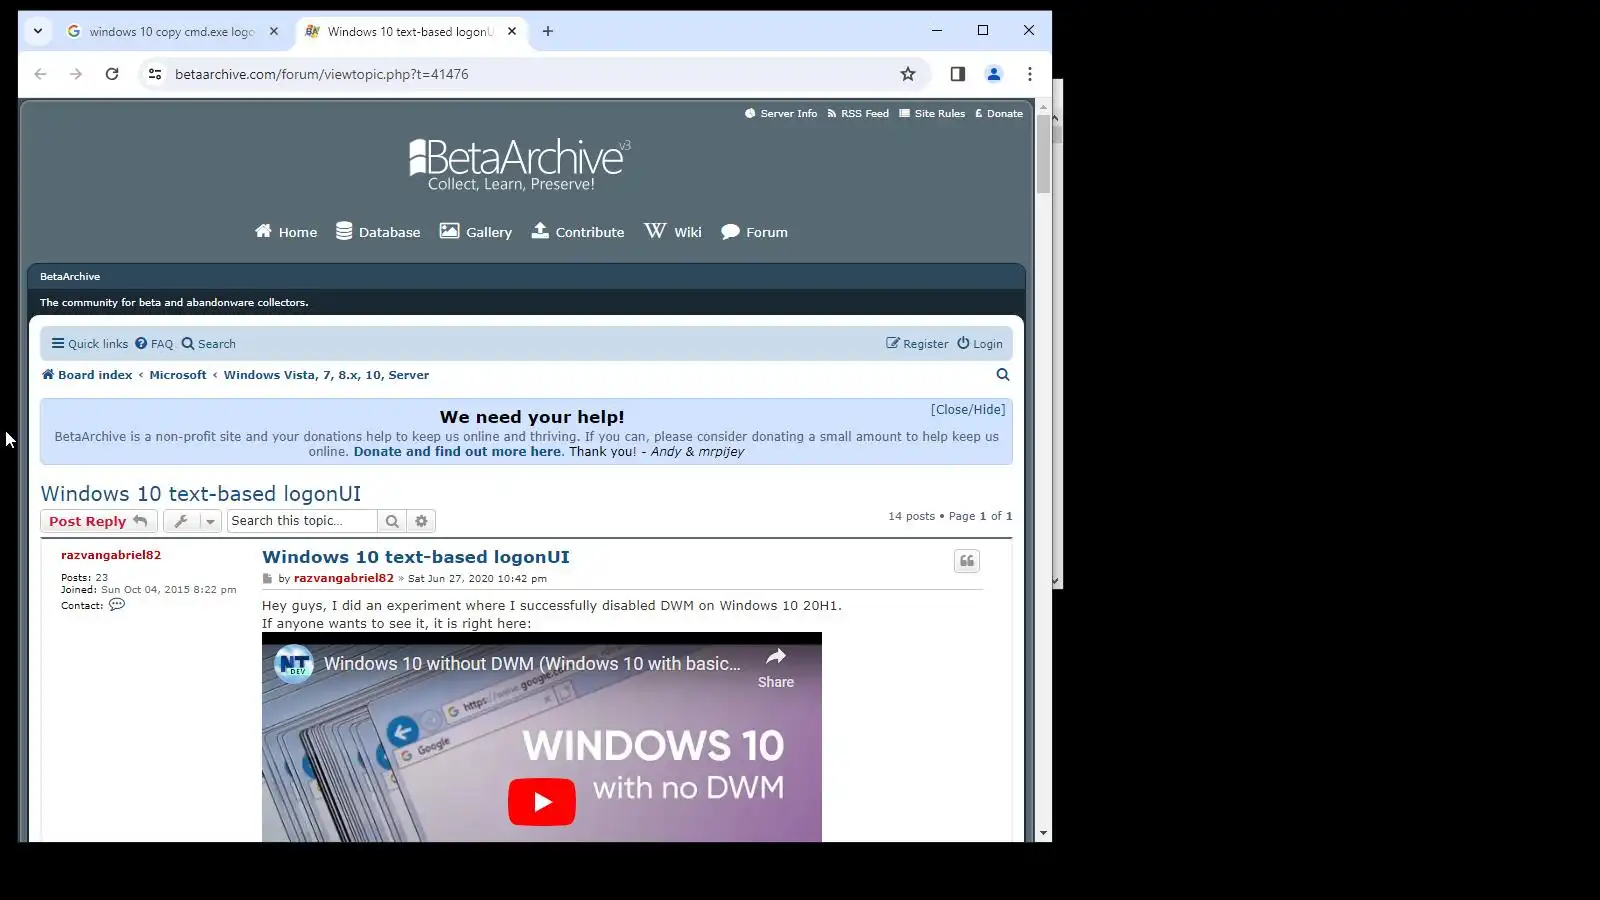Contact razvangabriel82 via the speech bubble icon

[117, 605]
